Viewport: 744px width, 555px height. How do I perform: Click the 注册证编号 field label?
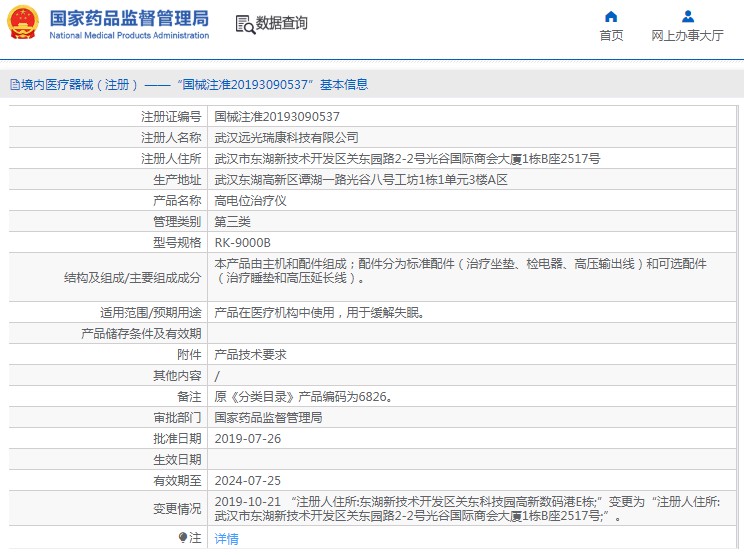point(171,117)
